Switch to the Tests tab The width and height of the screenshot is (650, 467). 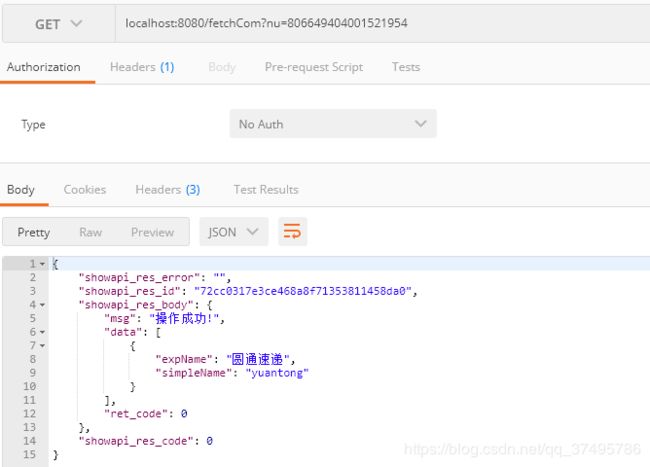[x=406, y=67]
